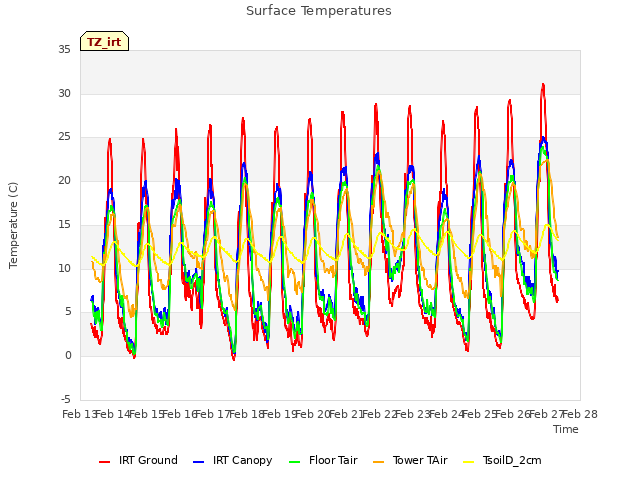Toggle Tower TAir series in legend
This screenshot has width=640, height=480.
410,460
